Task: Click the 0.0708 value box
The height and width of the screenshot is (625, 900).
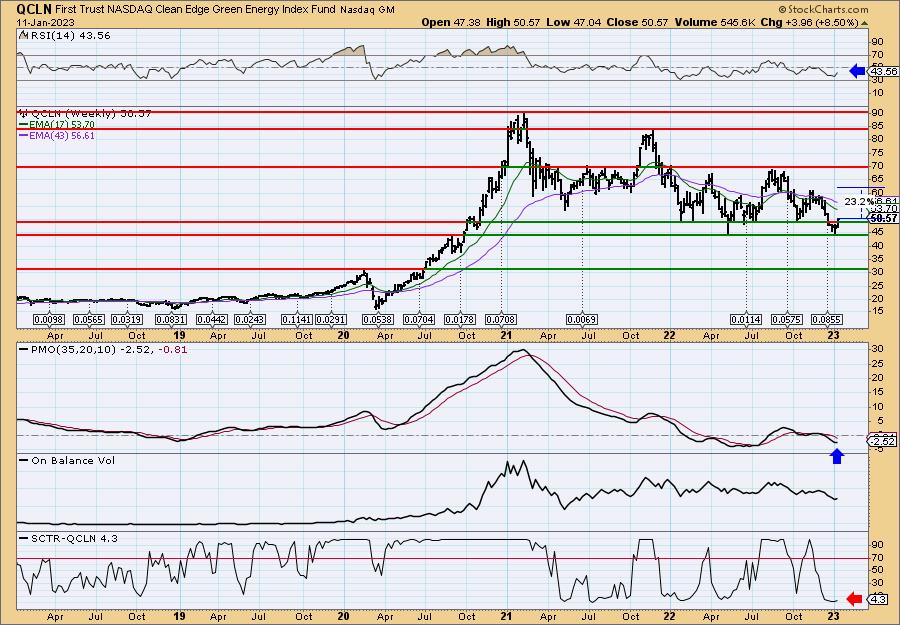Action: pos(501,320)
